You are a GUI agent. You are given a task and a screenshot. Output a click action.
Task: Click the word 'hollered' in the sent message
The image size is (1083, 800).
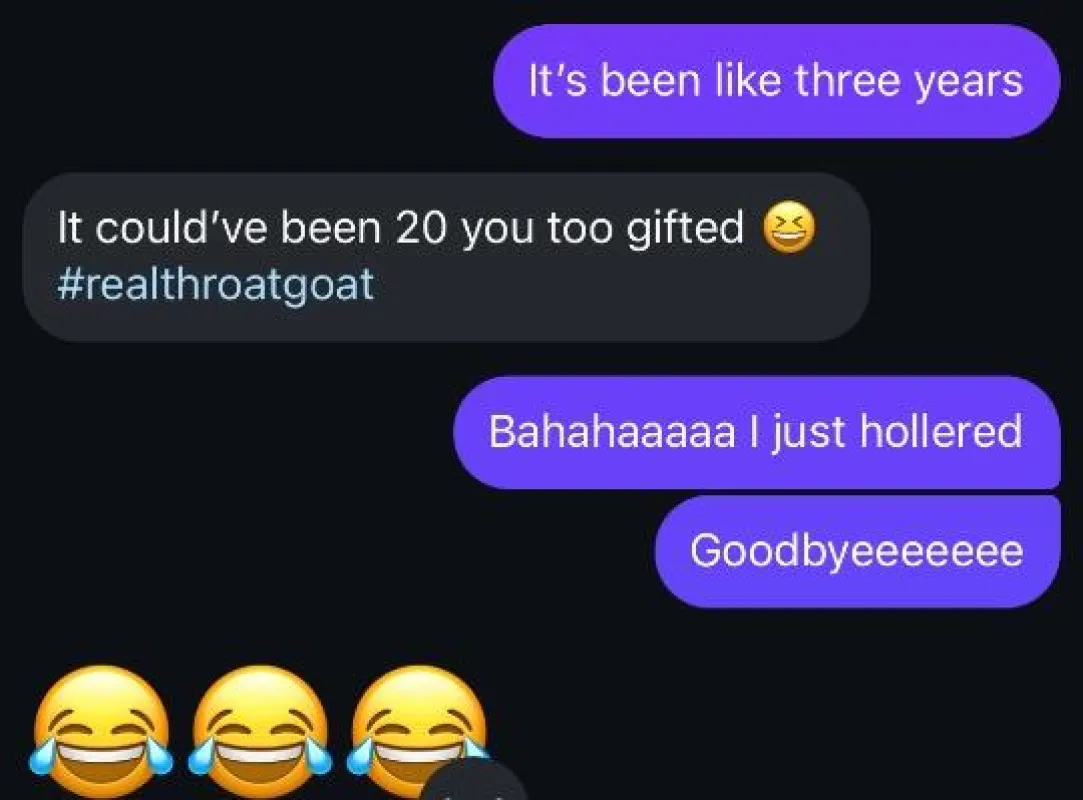[941, 431]
